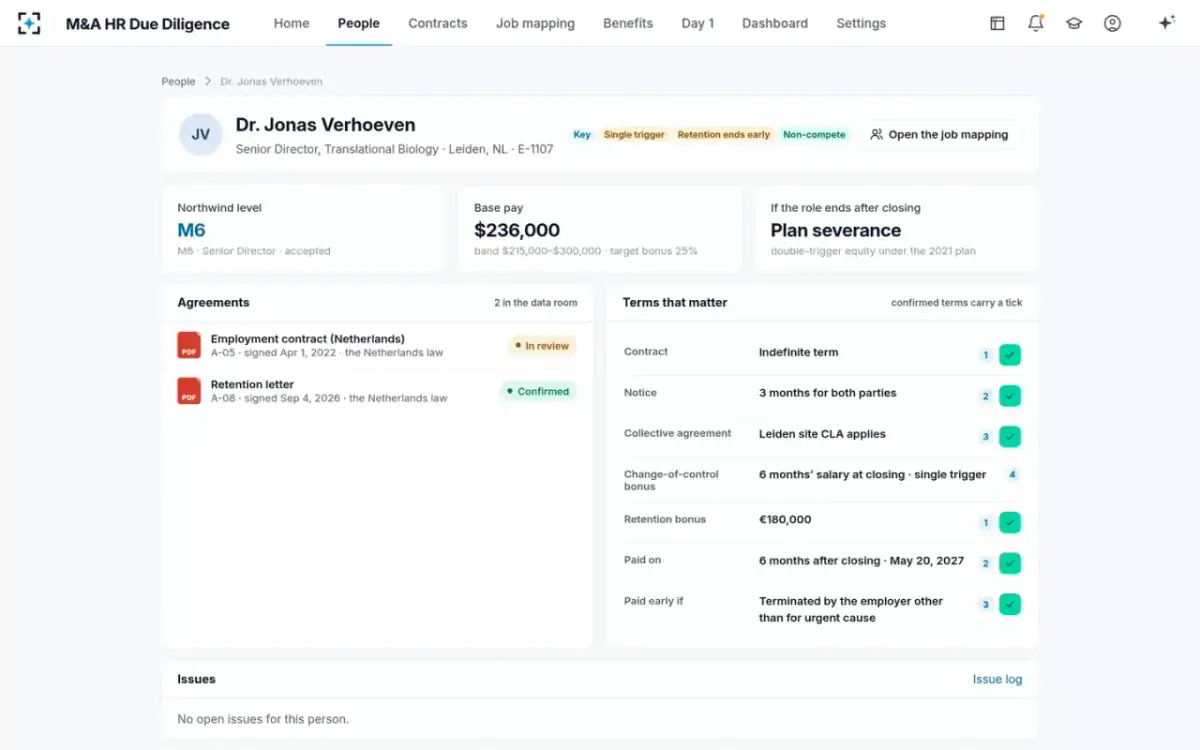This screenshot has height=750, width=1200.
Task: Click the Non-compete tag
Action: point(814,134)
